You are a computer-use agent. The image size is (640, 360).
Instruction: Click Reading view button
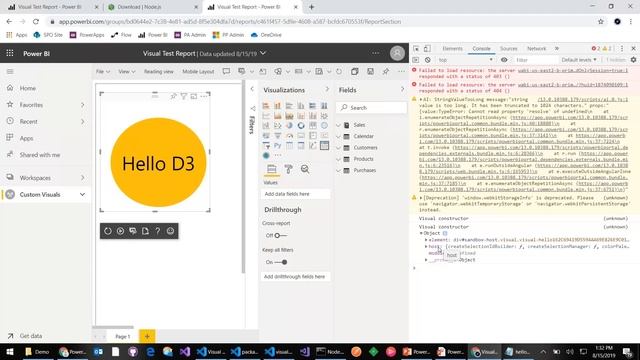point(158,71)
